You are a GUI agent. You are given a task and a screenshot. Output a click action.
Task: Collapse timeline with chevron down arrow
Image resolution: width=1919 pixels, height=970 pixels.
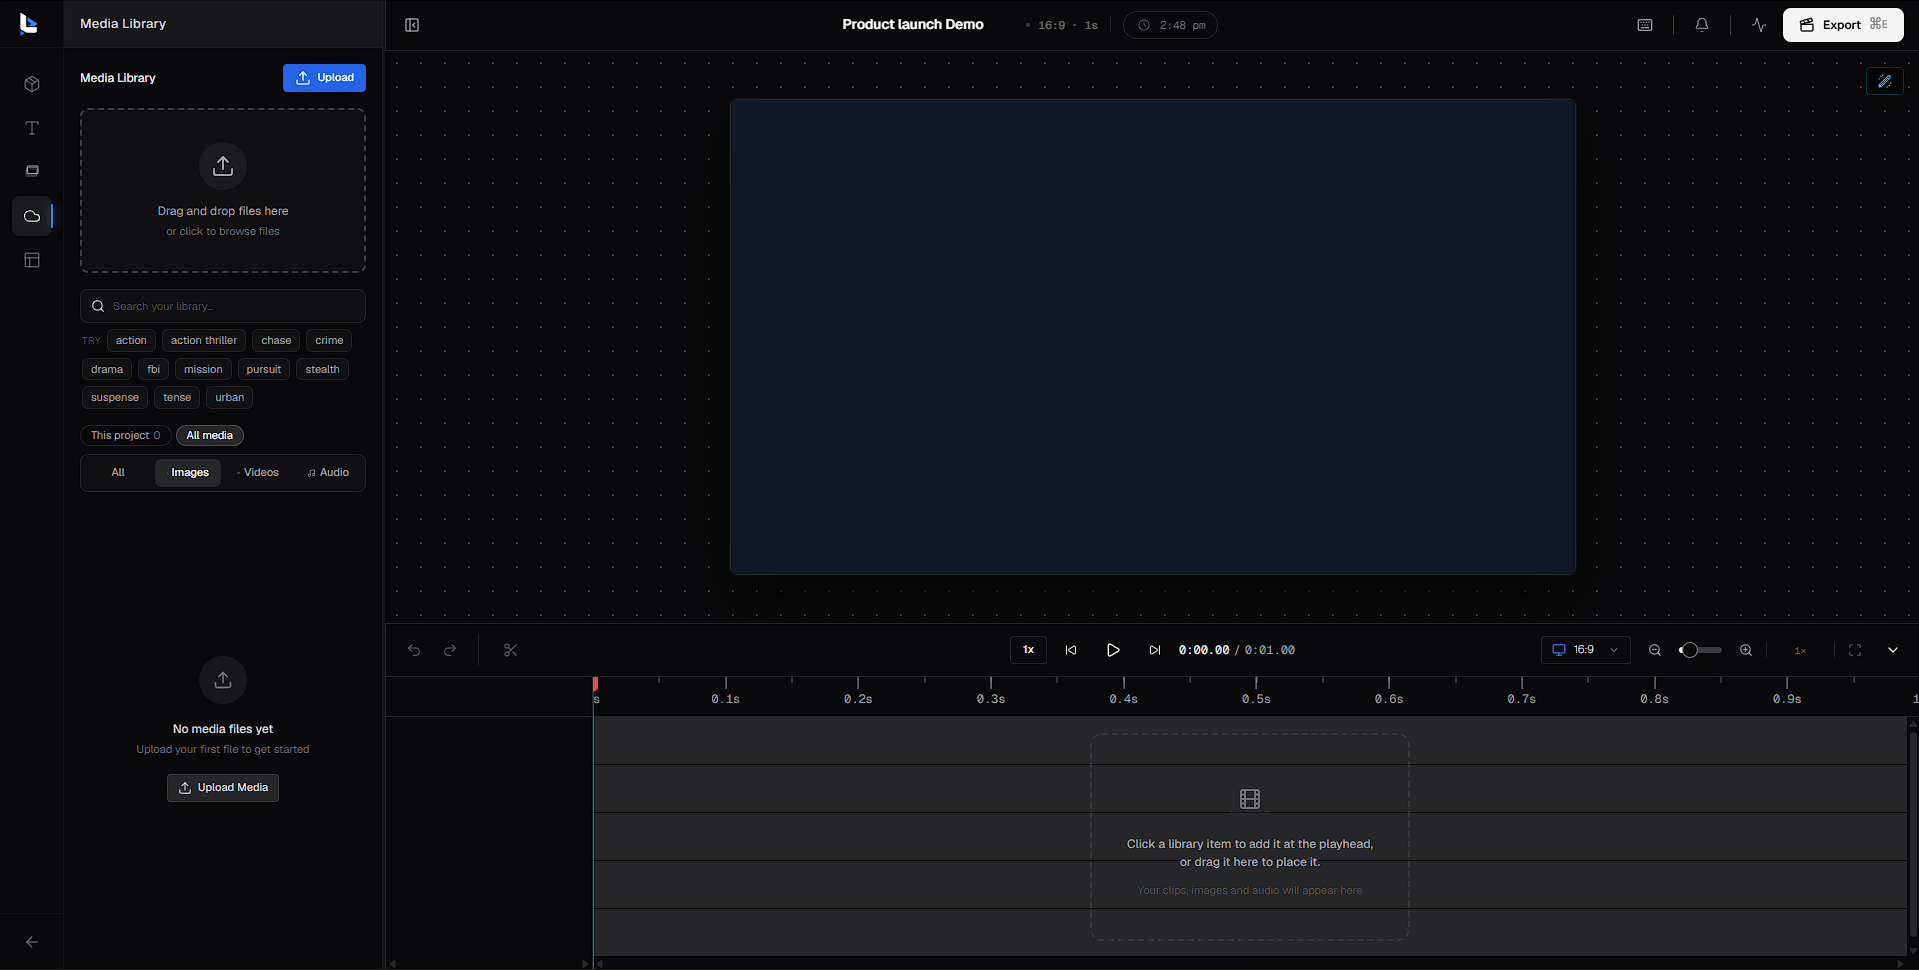(x=1893, y=650)
